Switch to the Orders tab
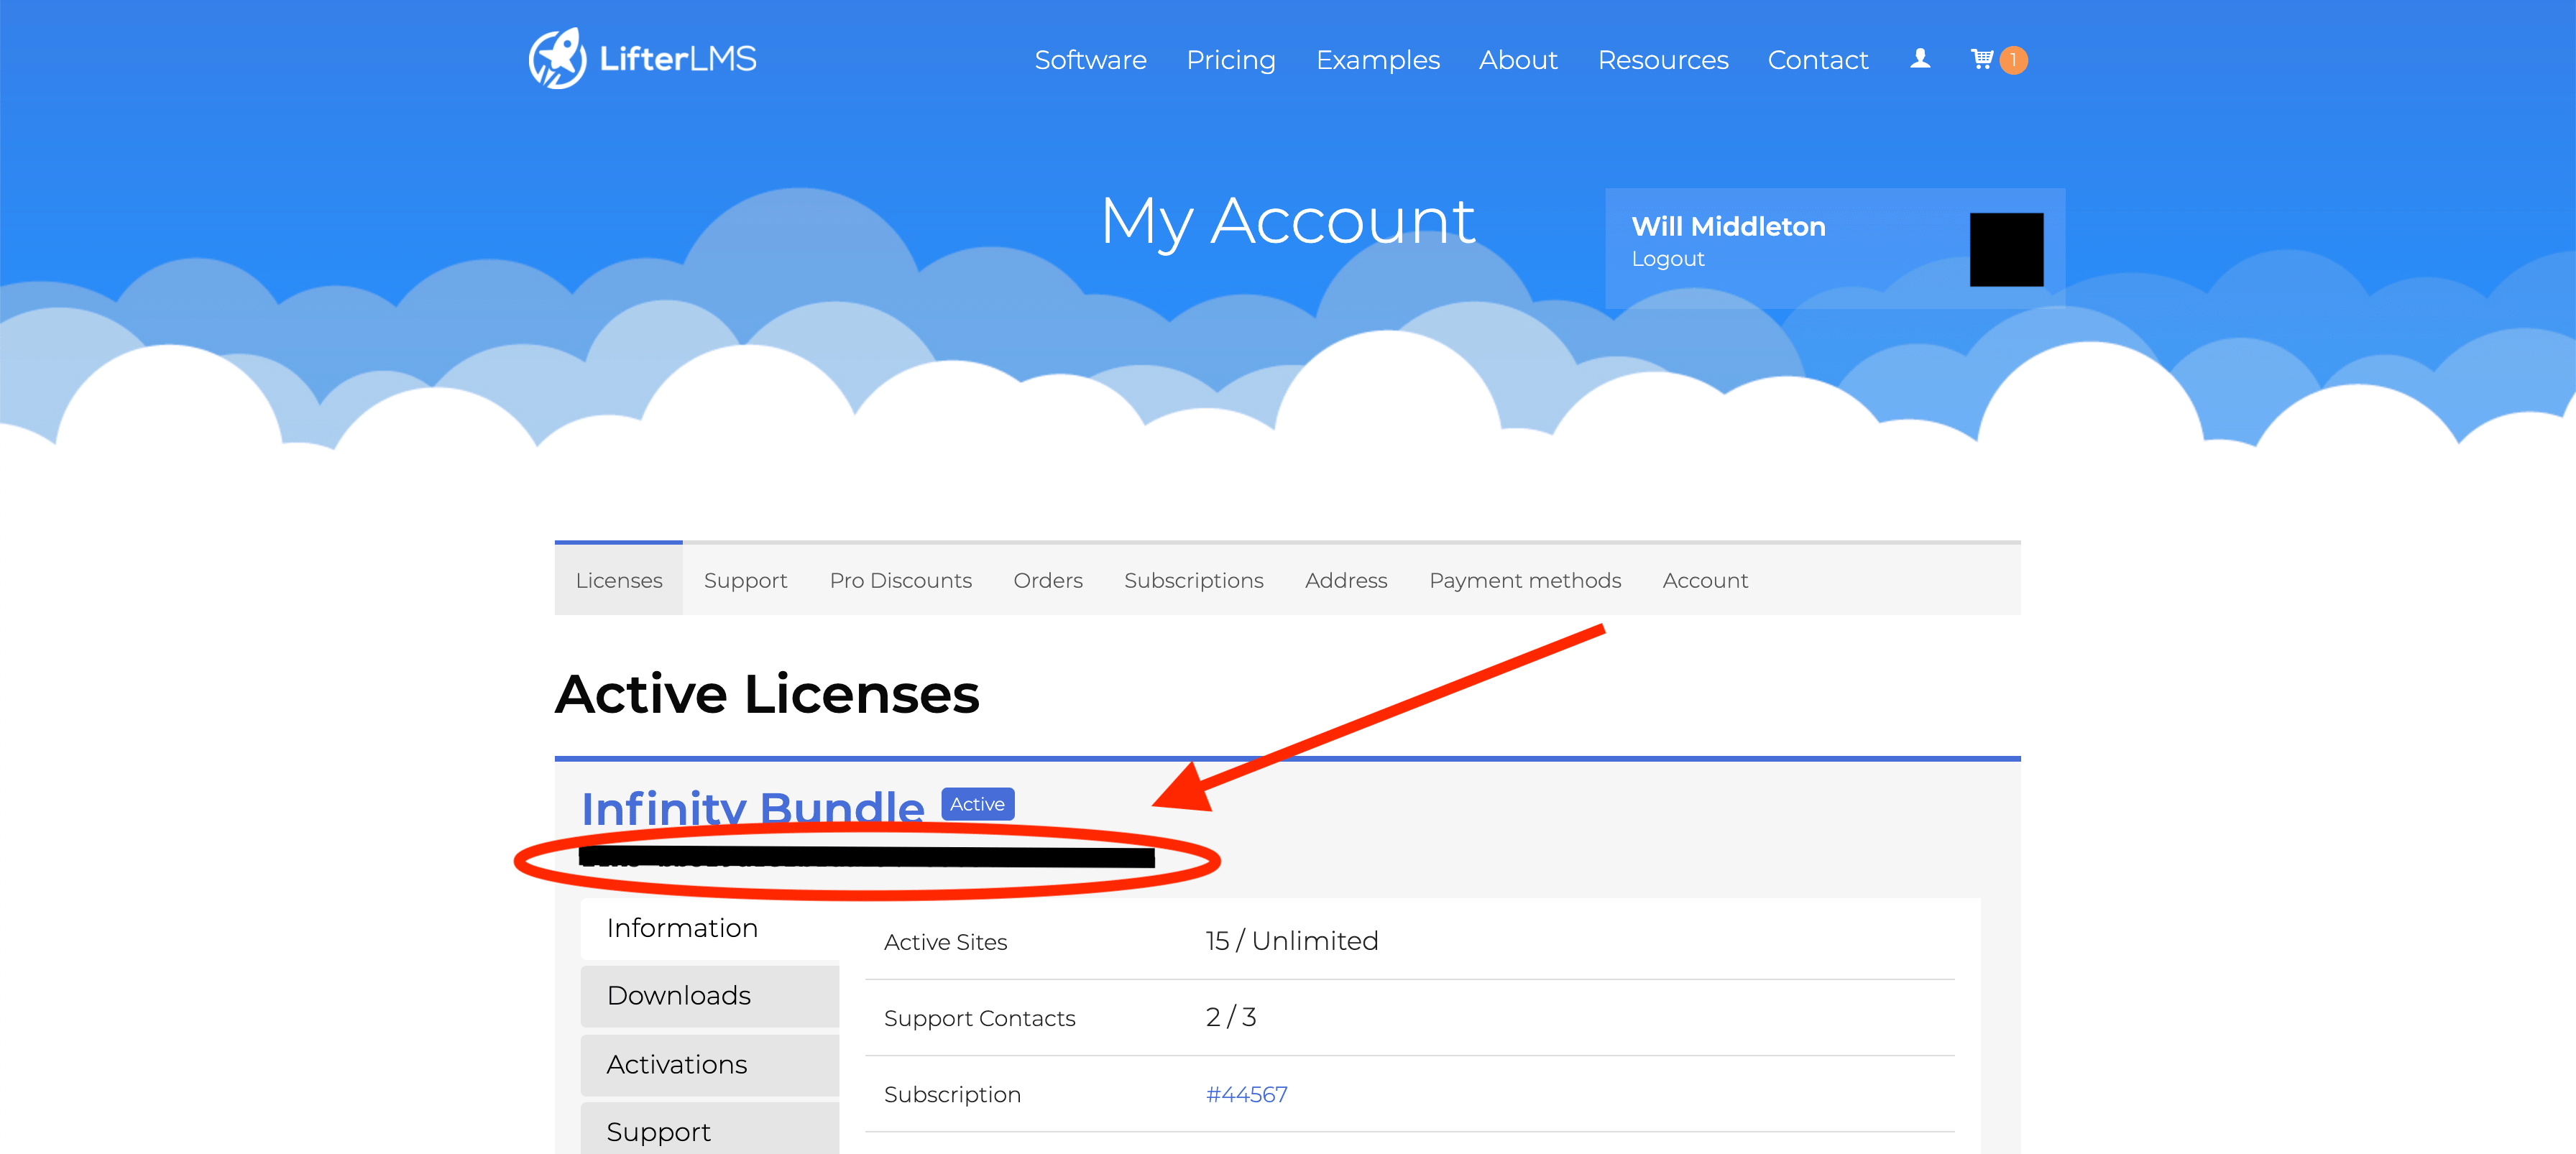This screenshot has height=1154, width=2576. pyautogui.click(x=1047, y=580)
